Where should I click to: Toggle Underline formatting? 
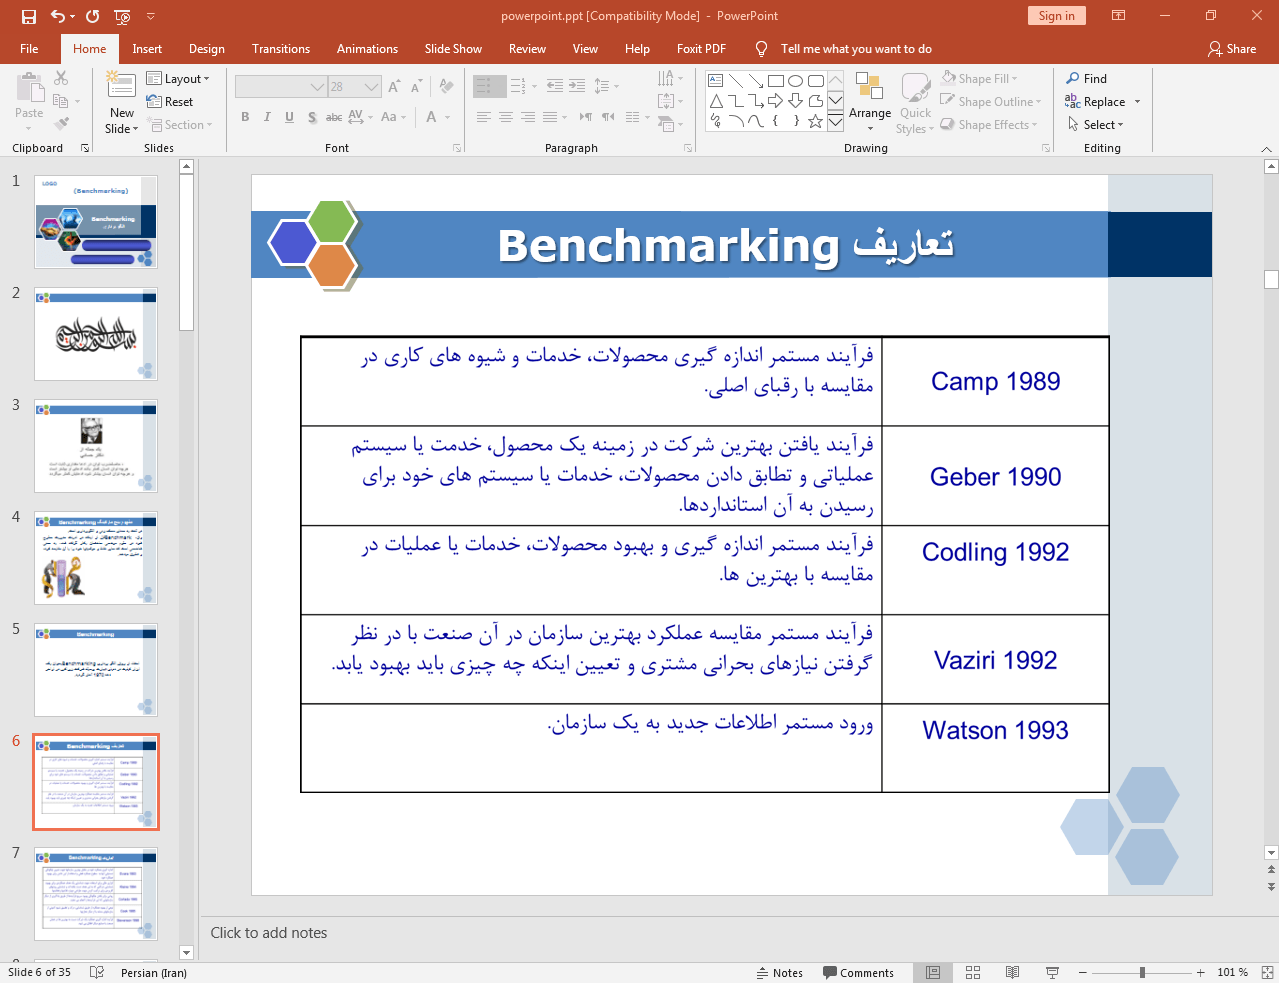289,117
